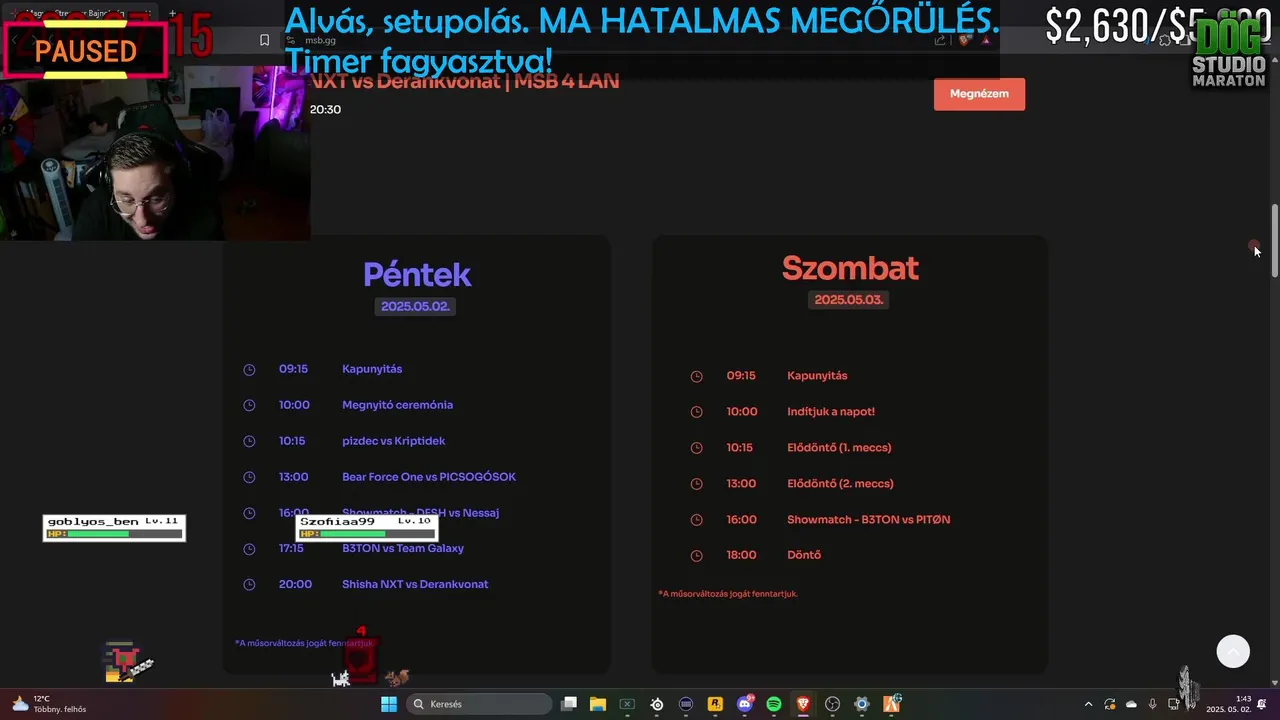
Task: Click the Megnyitó ceremónia entry
Action: pyautogui.click(x=397, y=405)
